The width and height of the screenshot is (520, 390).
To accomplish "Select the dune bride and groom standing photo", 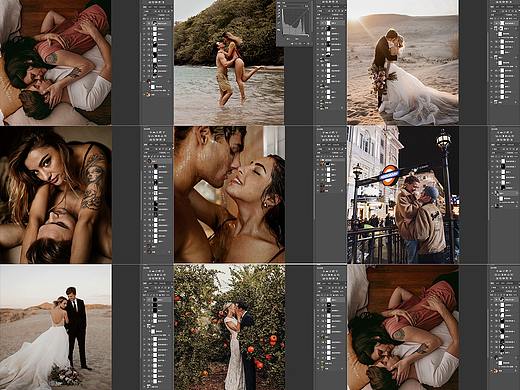I will 56,327.
